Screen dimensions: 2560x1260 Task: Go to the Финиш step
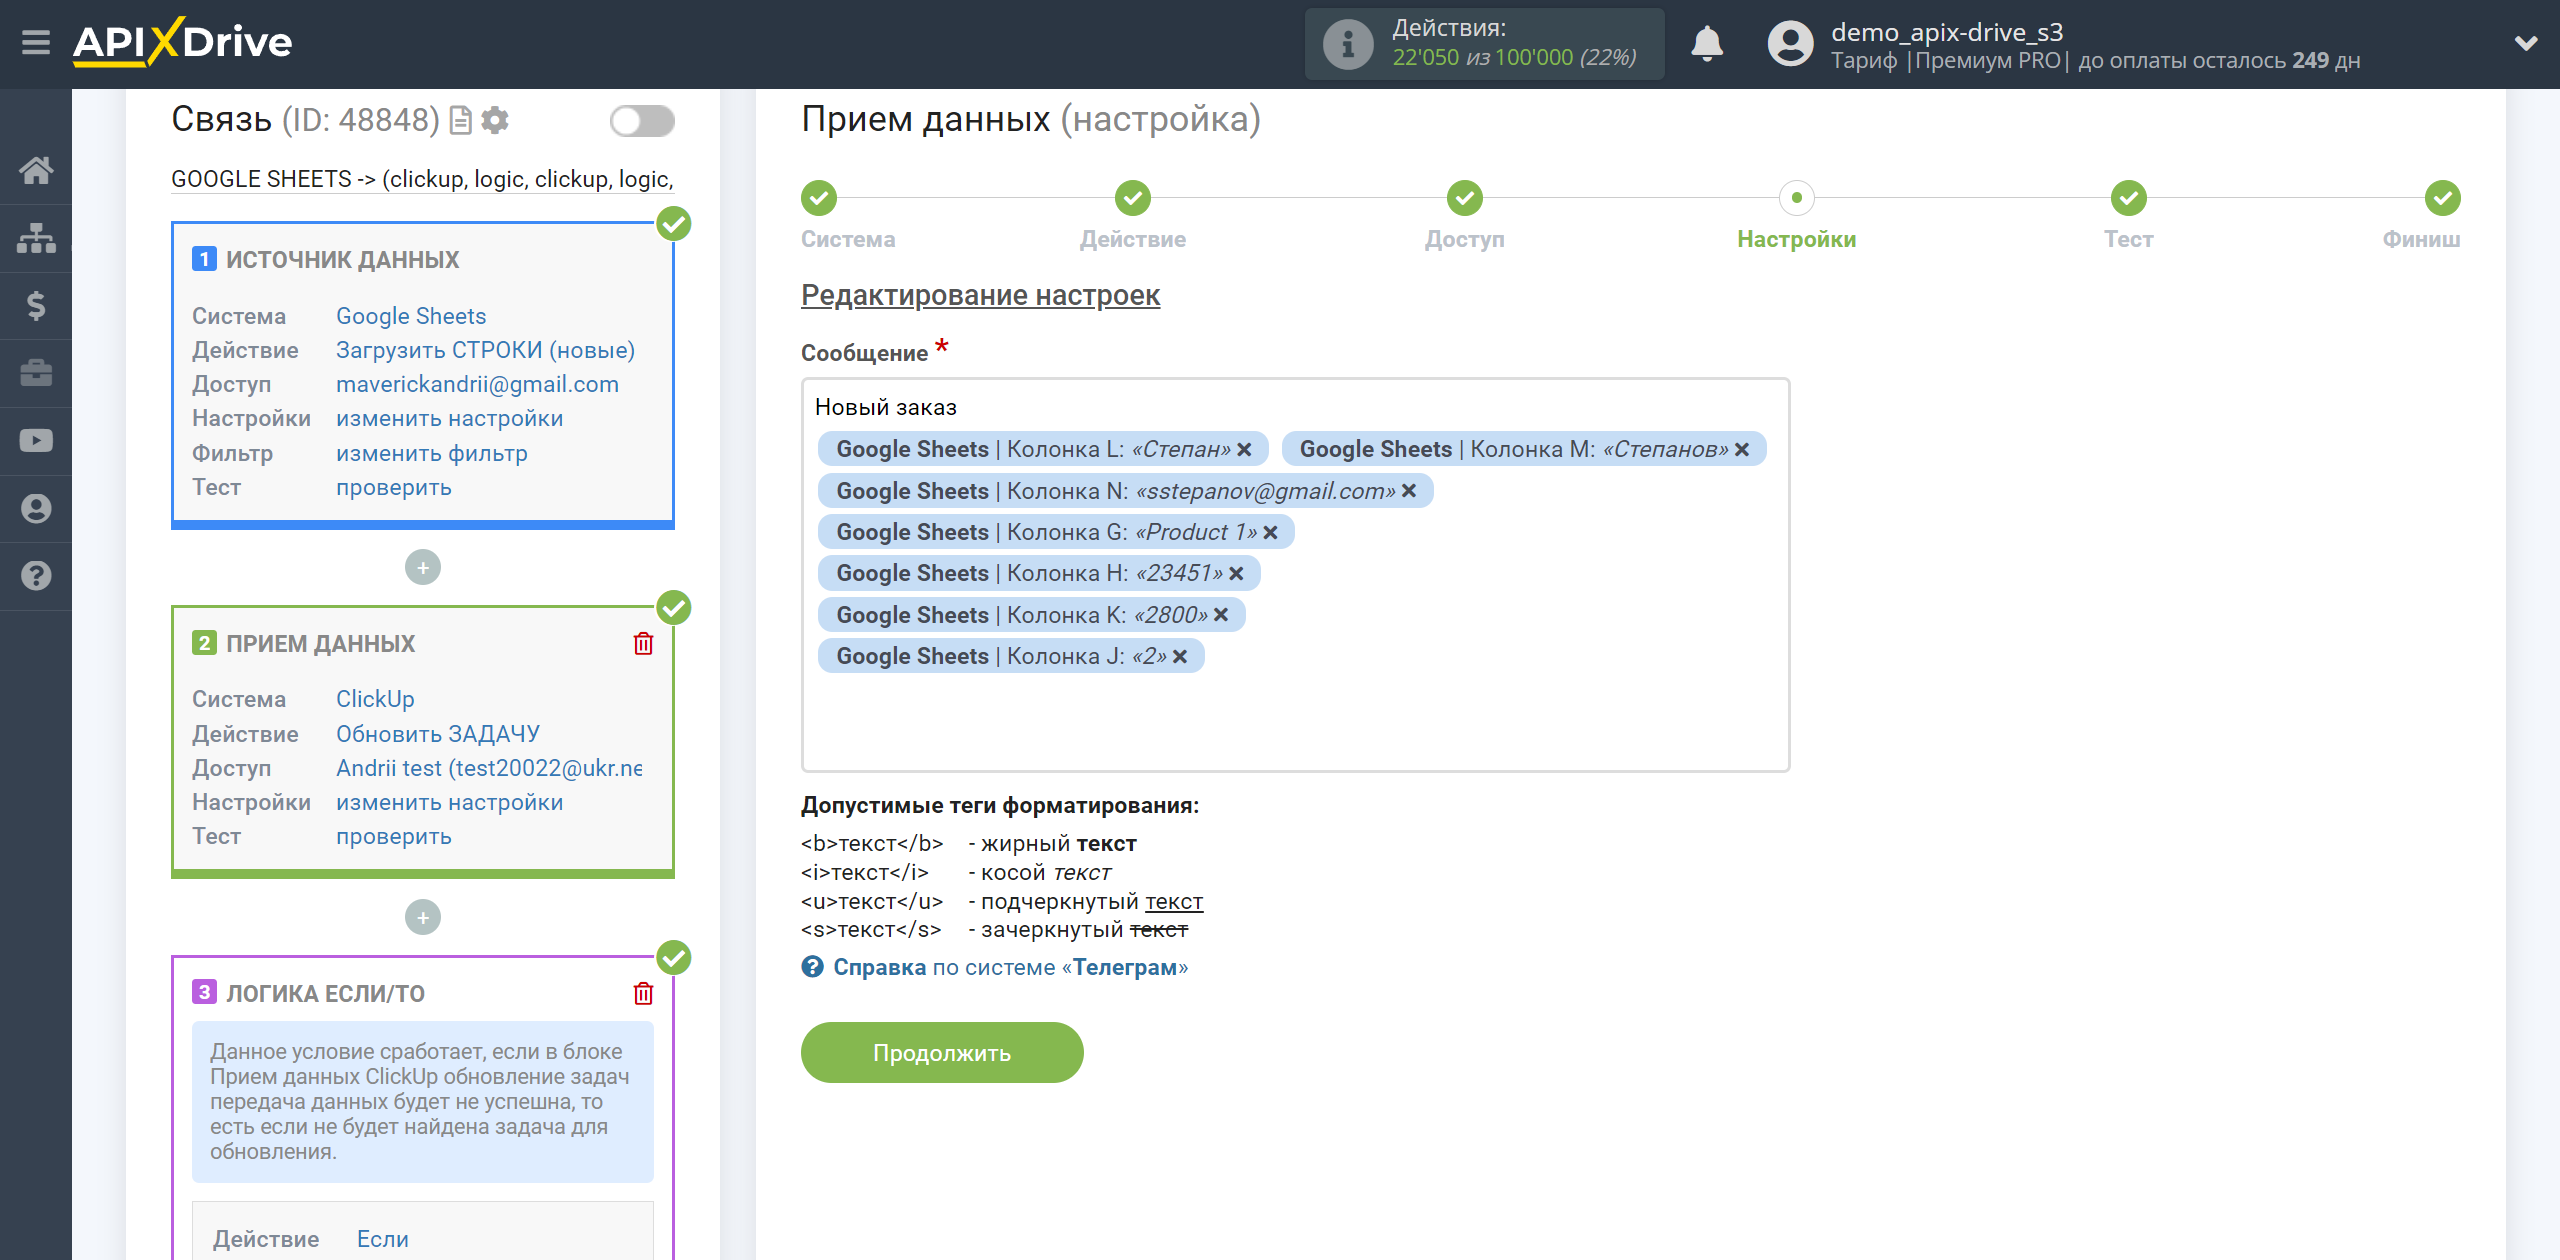point(2443,198)
